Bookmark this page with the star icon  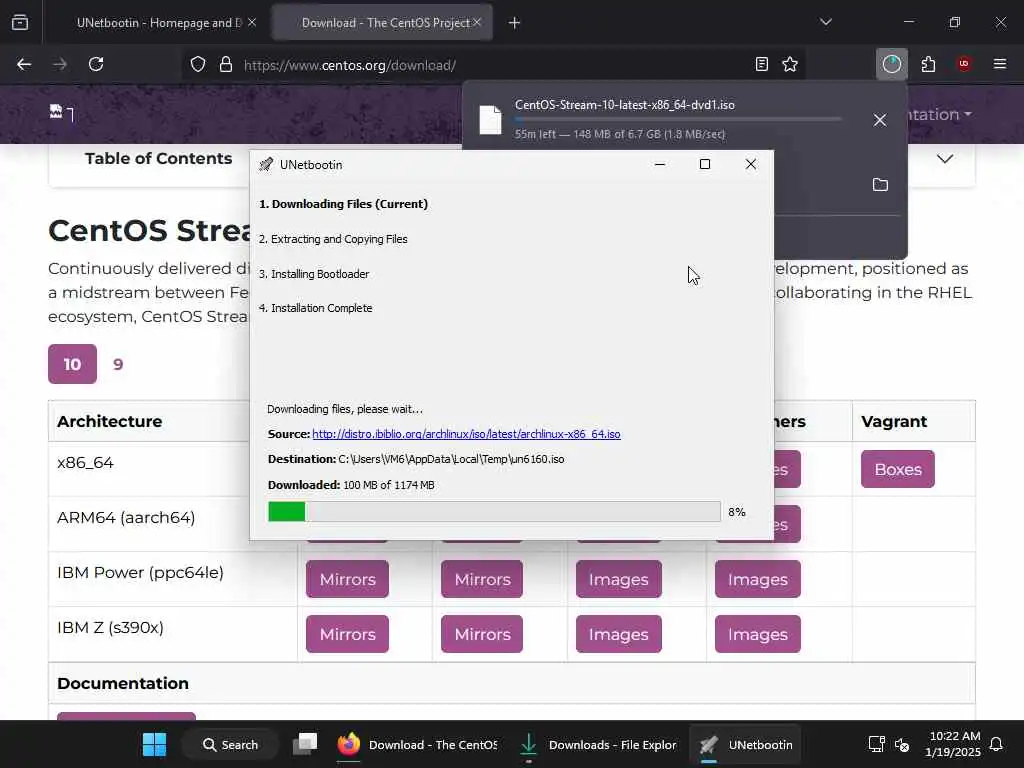790,64
